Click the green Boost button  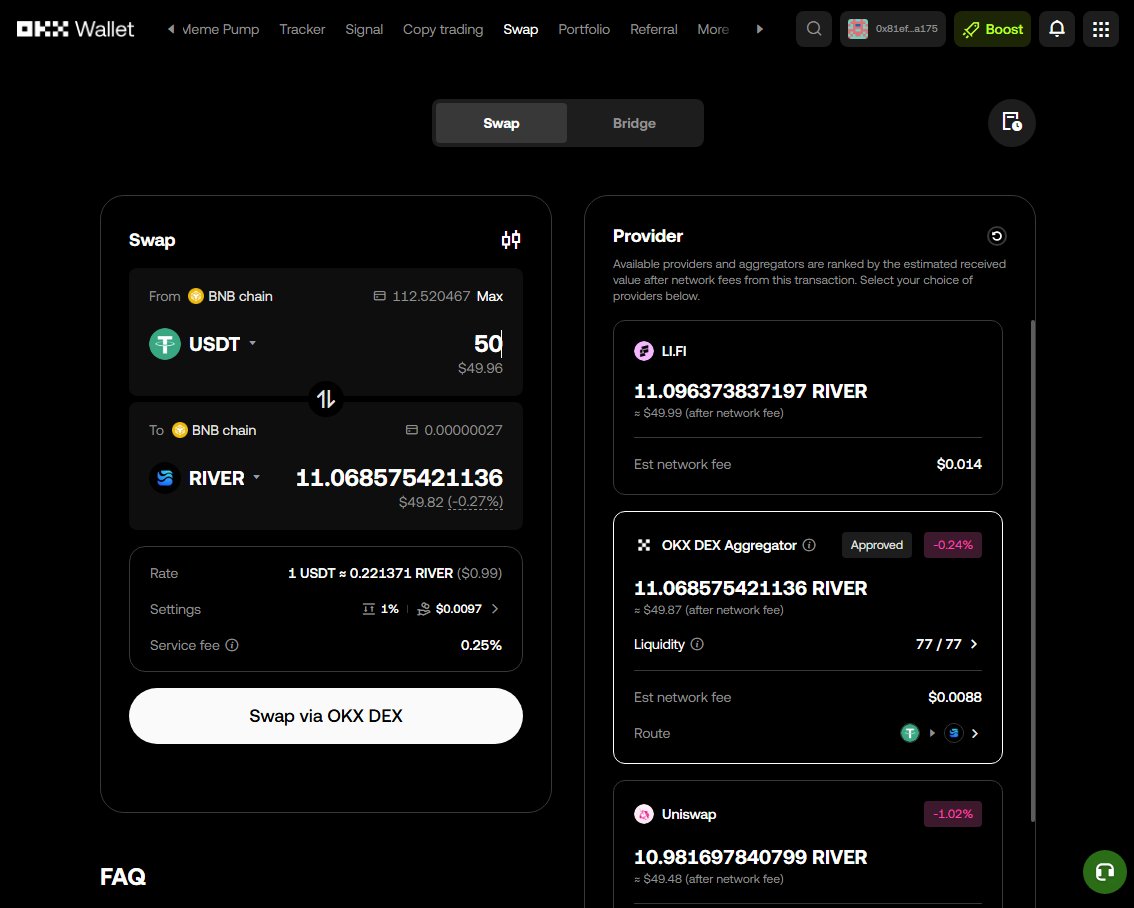pyautogui.click(x=992, y=29)
